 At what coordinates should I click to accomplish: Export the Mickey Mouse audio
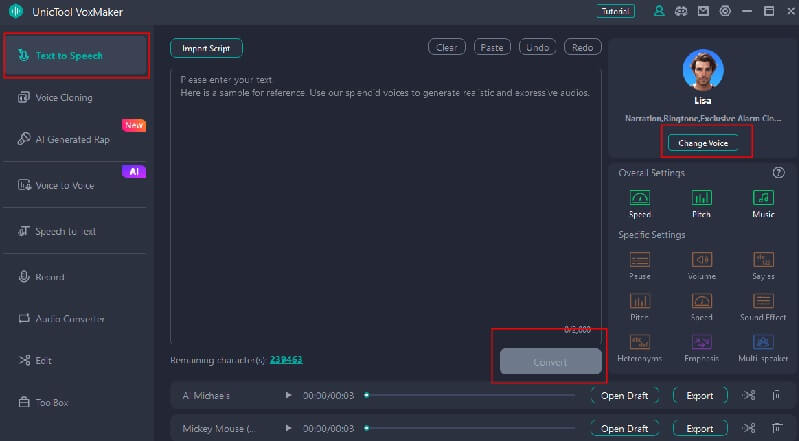click(699, 428)
